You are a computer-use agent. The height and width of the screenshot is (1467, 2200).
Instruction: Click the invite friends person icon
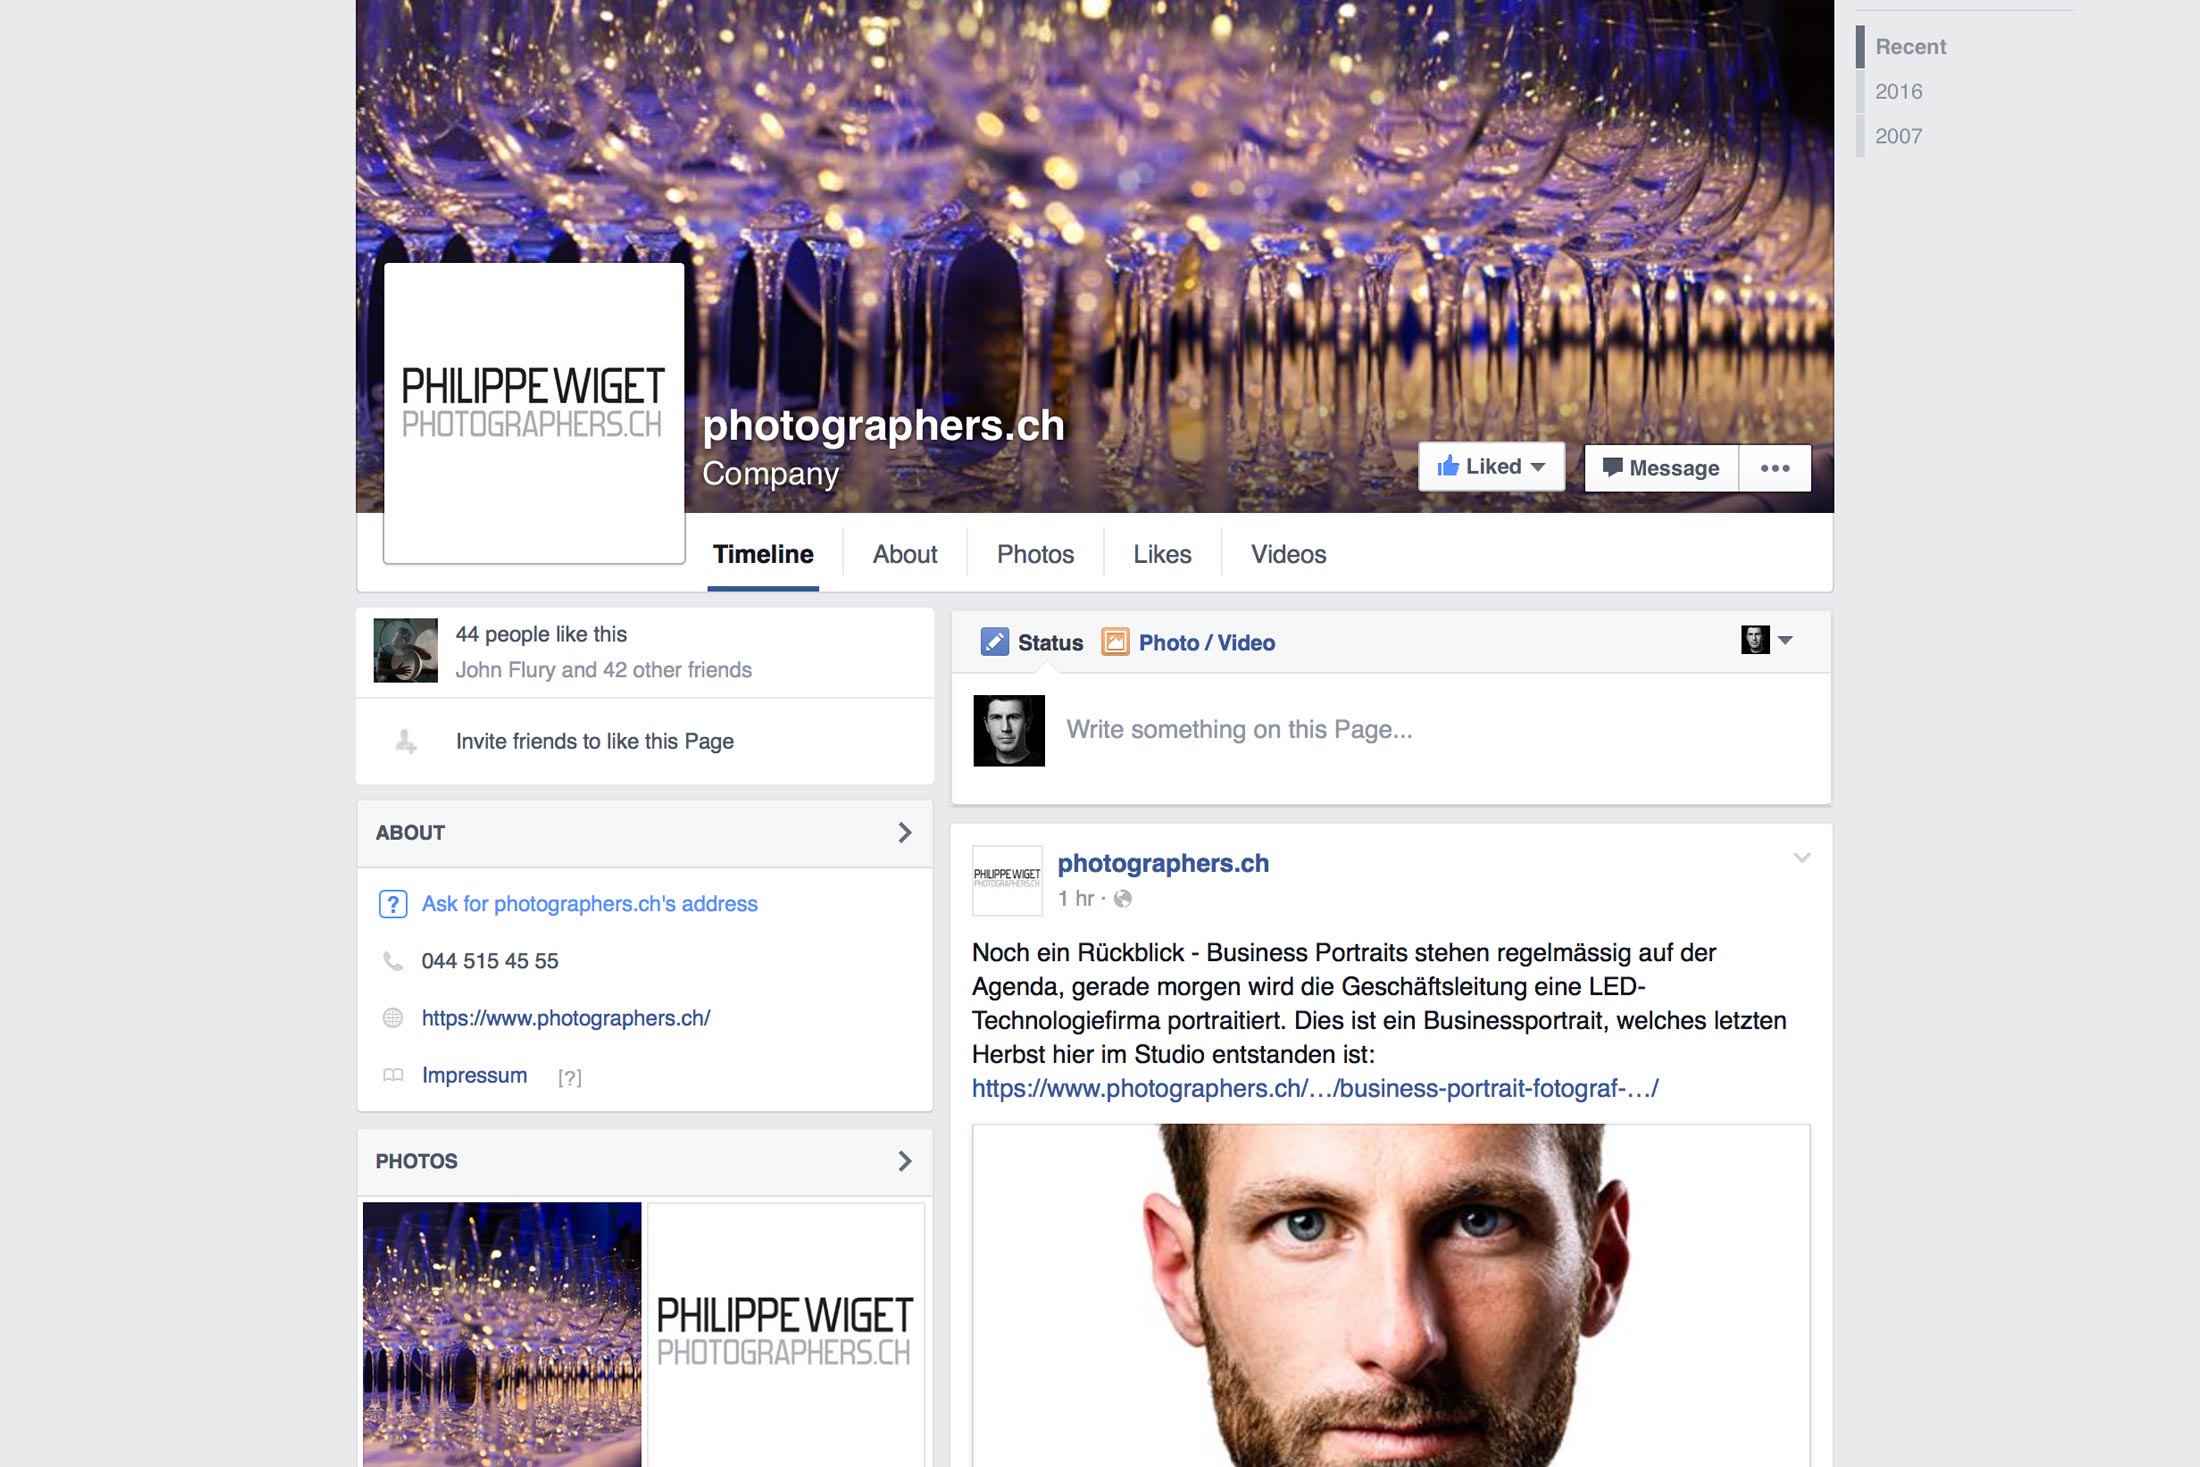coord(405,741)
